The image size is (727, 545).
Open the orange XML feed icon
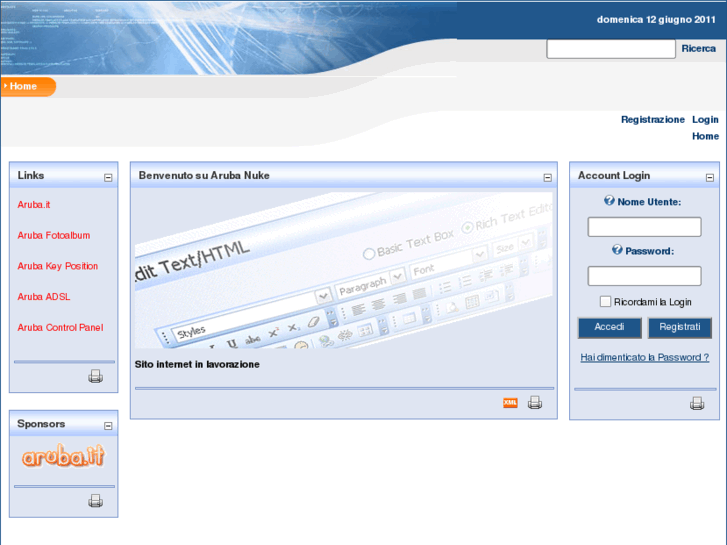coord(510,403)
